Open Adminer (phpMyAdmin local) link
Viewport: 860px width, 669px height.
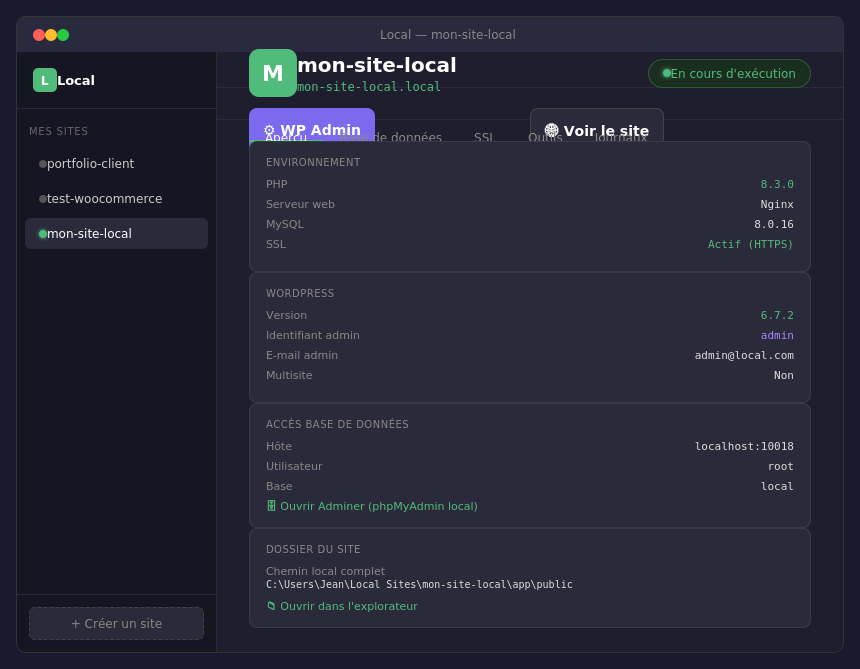click(x=372, y=506)
